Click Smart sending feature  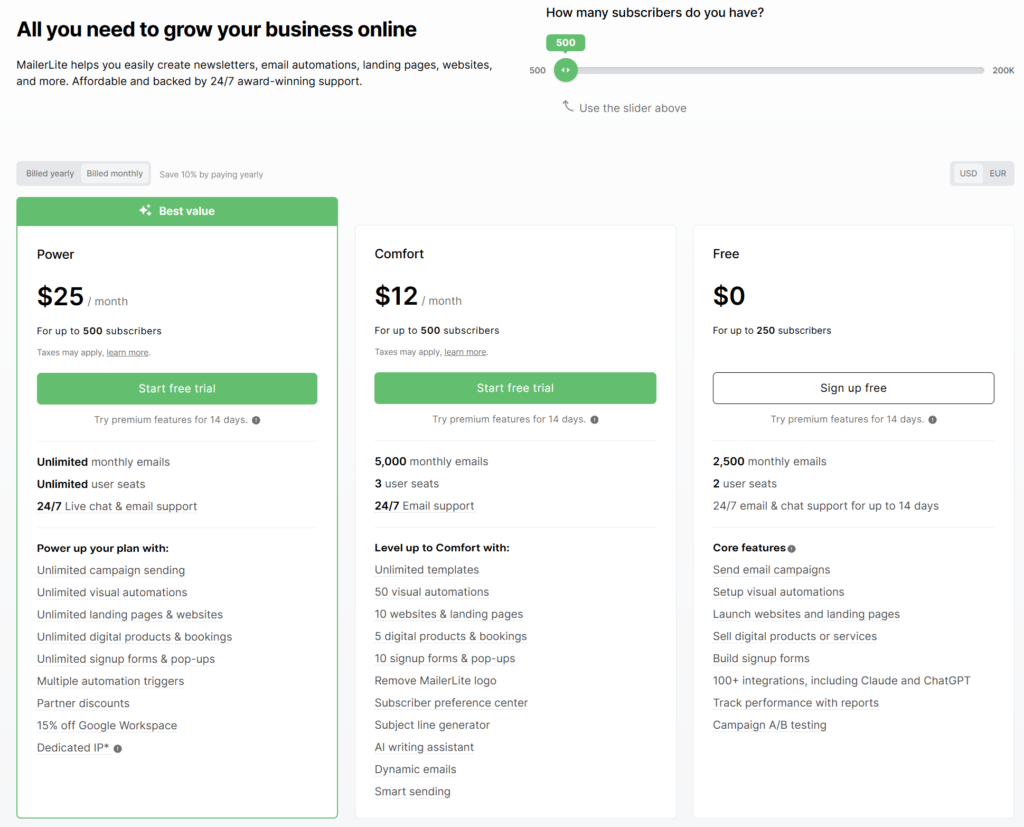click(413, 792)
